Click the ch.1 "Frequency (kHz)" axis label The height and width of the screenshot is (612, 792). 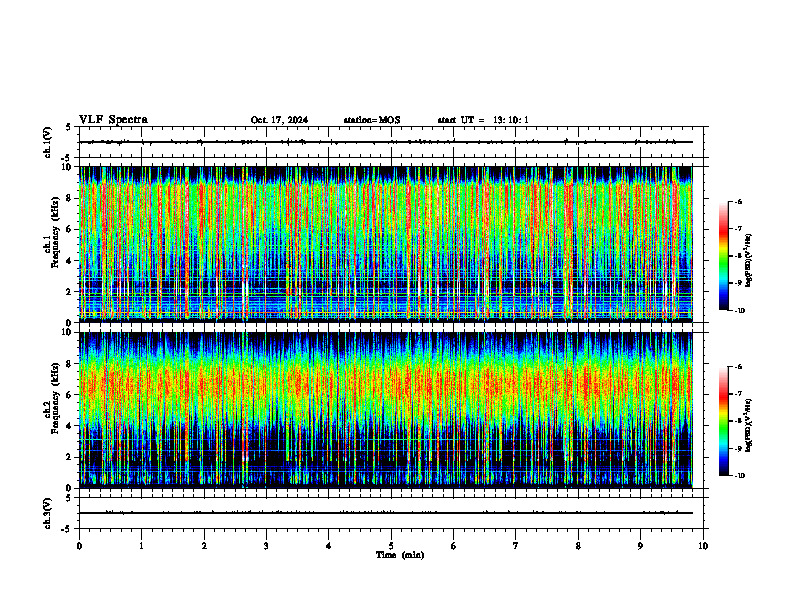[x=55, y=233]
